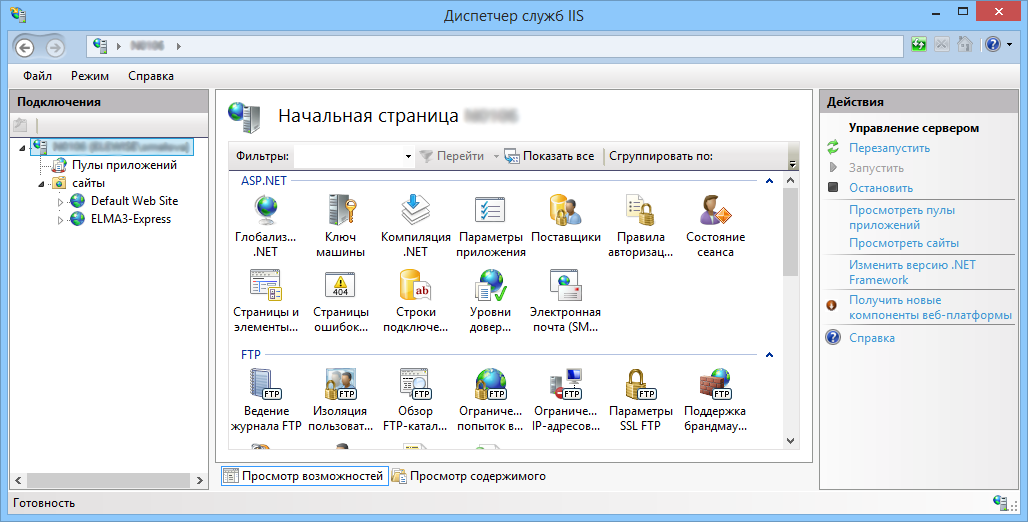The image size is (1028, 522).
Task: Open Правила авторизации feature icon
Action: [x=640, y=211]
